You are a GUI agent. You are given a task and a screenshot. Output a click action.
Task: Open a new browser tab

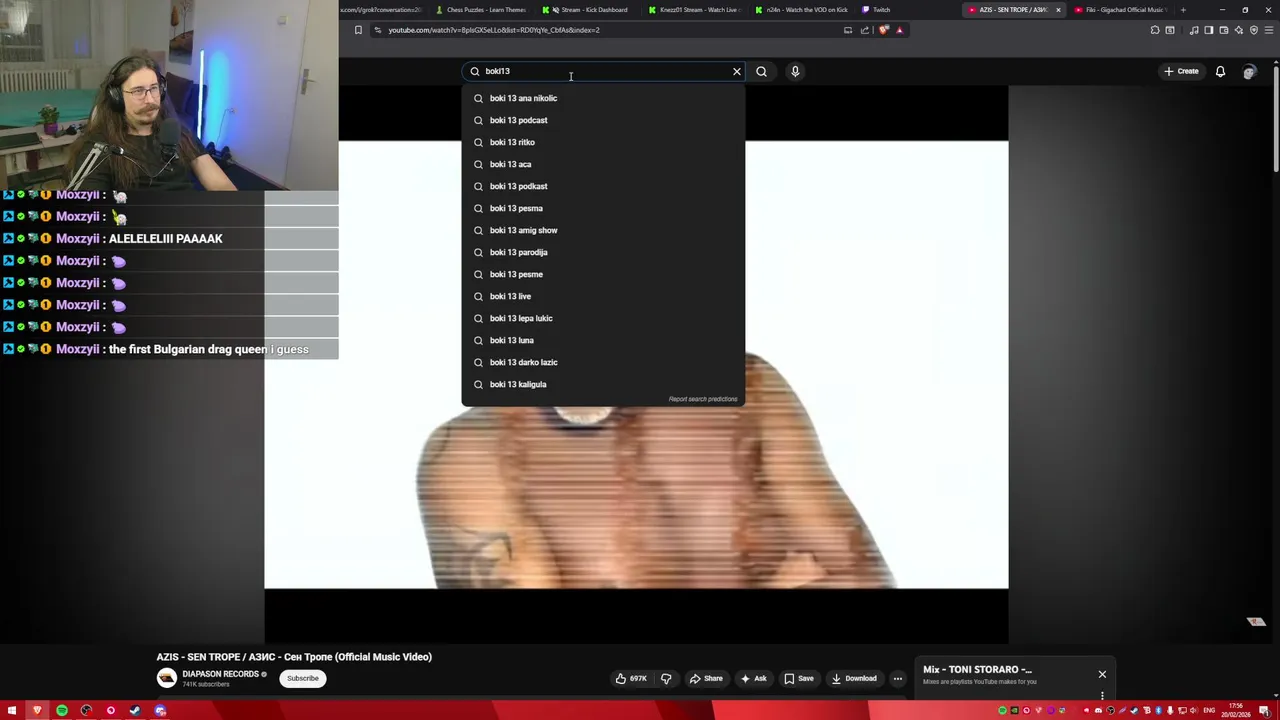[x=1183, y=10]
